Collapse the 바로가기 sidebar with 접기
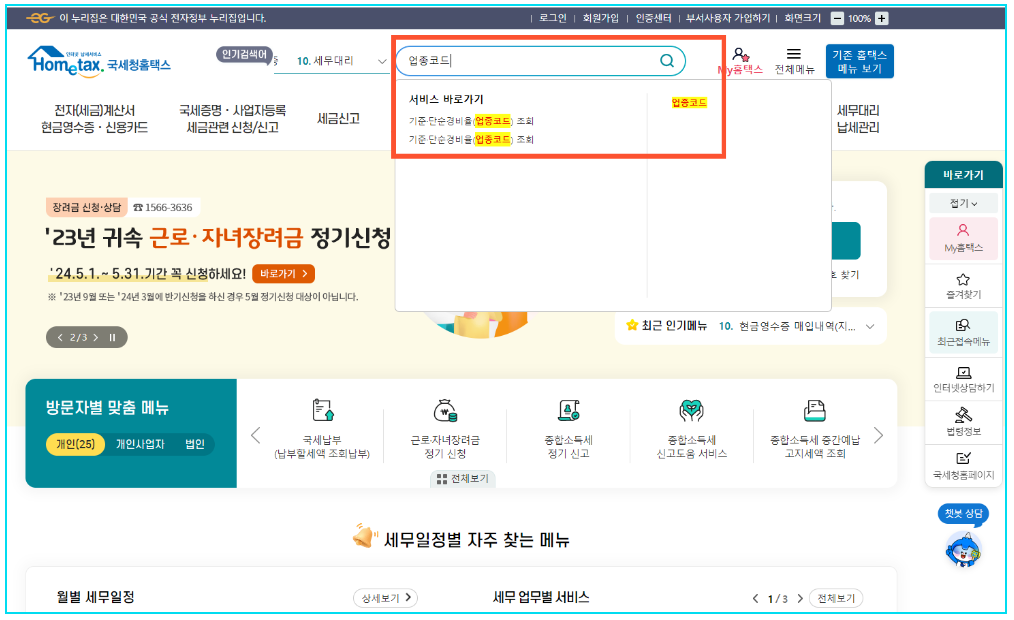 click(961, 202)
